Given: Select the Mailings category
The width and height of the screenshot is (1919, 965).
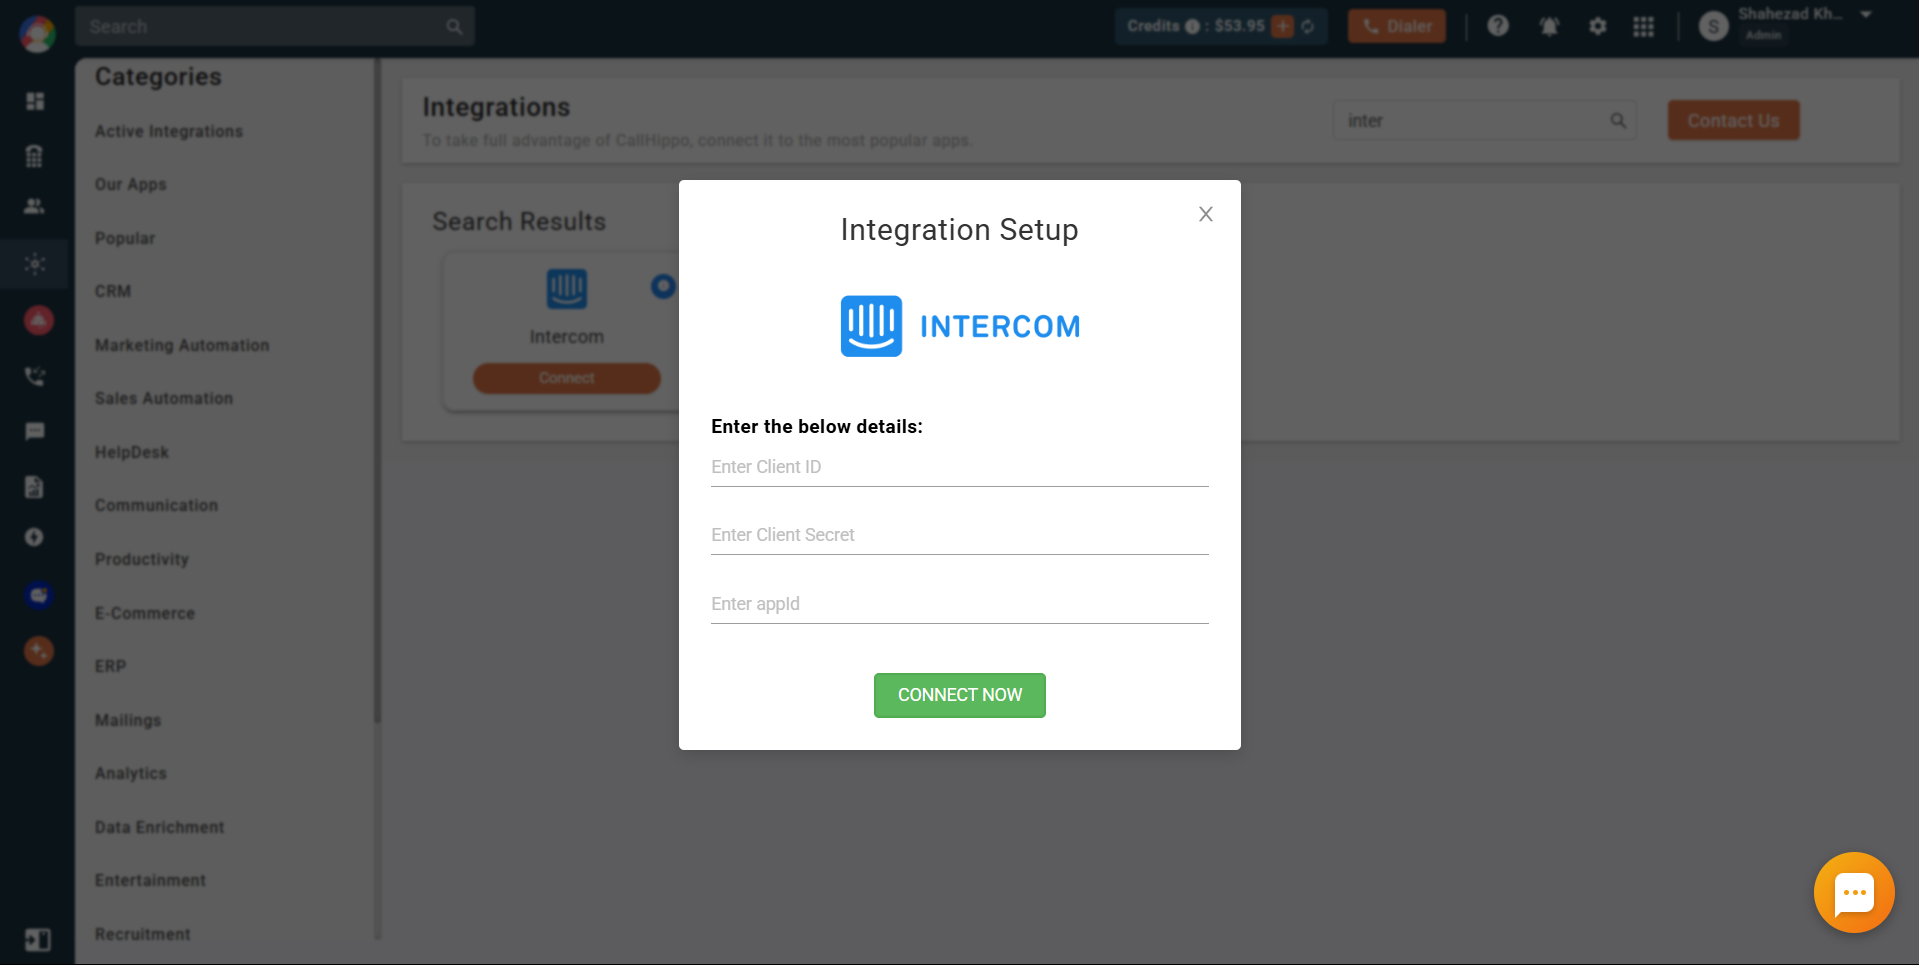Looking at the screenshot, I should (128, 720).
